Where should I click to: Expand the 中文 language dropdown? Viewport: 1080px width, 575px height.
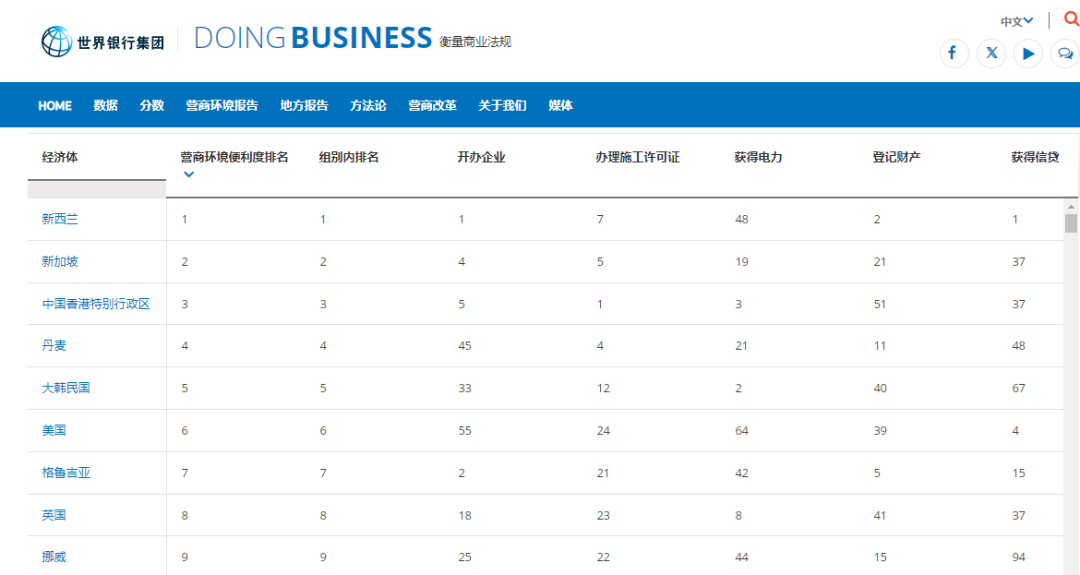(x=1017, y=21)
